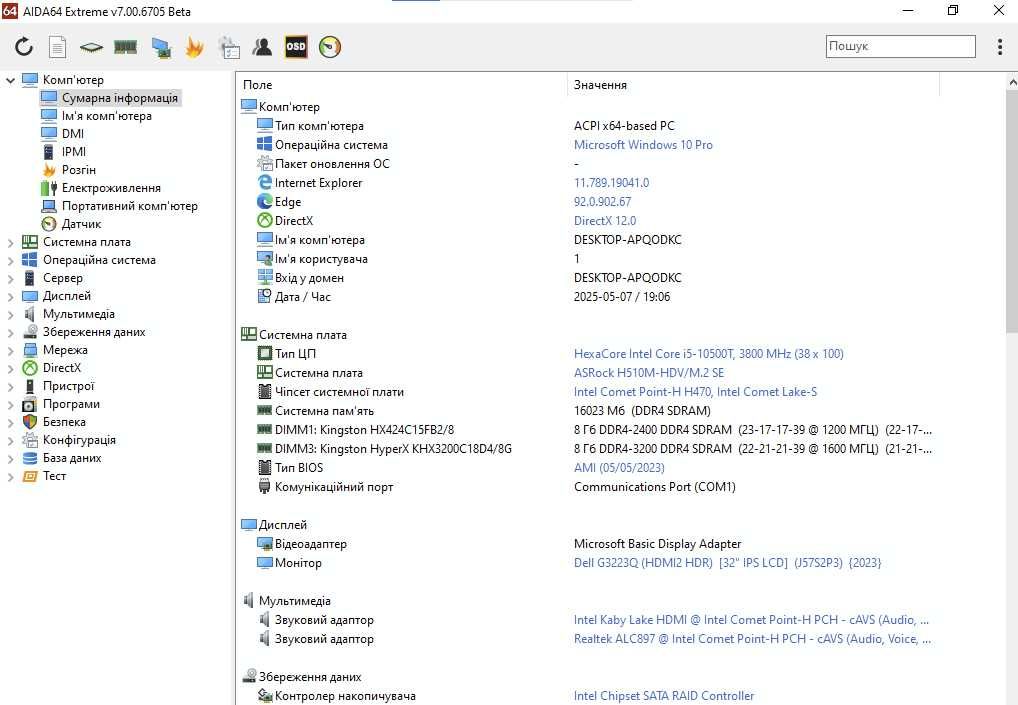Open the DirectX 12.0 link
Screen dimensions: 1018x705
point(604,221)
